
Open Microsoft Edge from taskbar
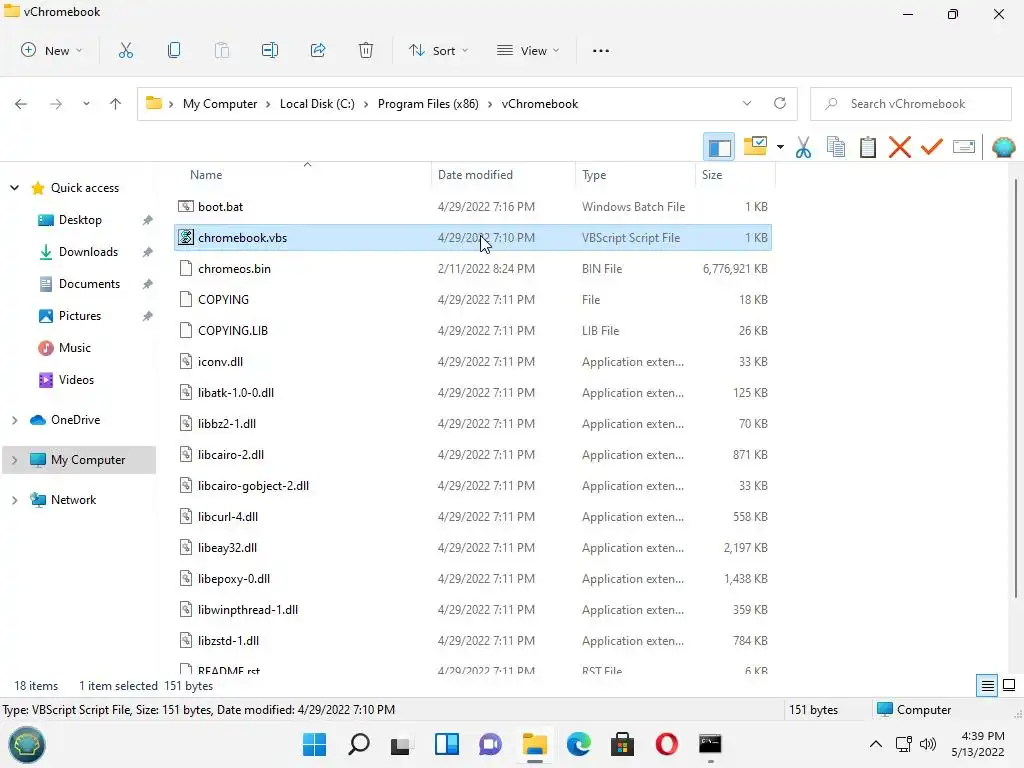click(579, 744)
